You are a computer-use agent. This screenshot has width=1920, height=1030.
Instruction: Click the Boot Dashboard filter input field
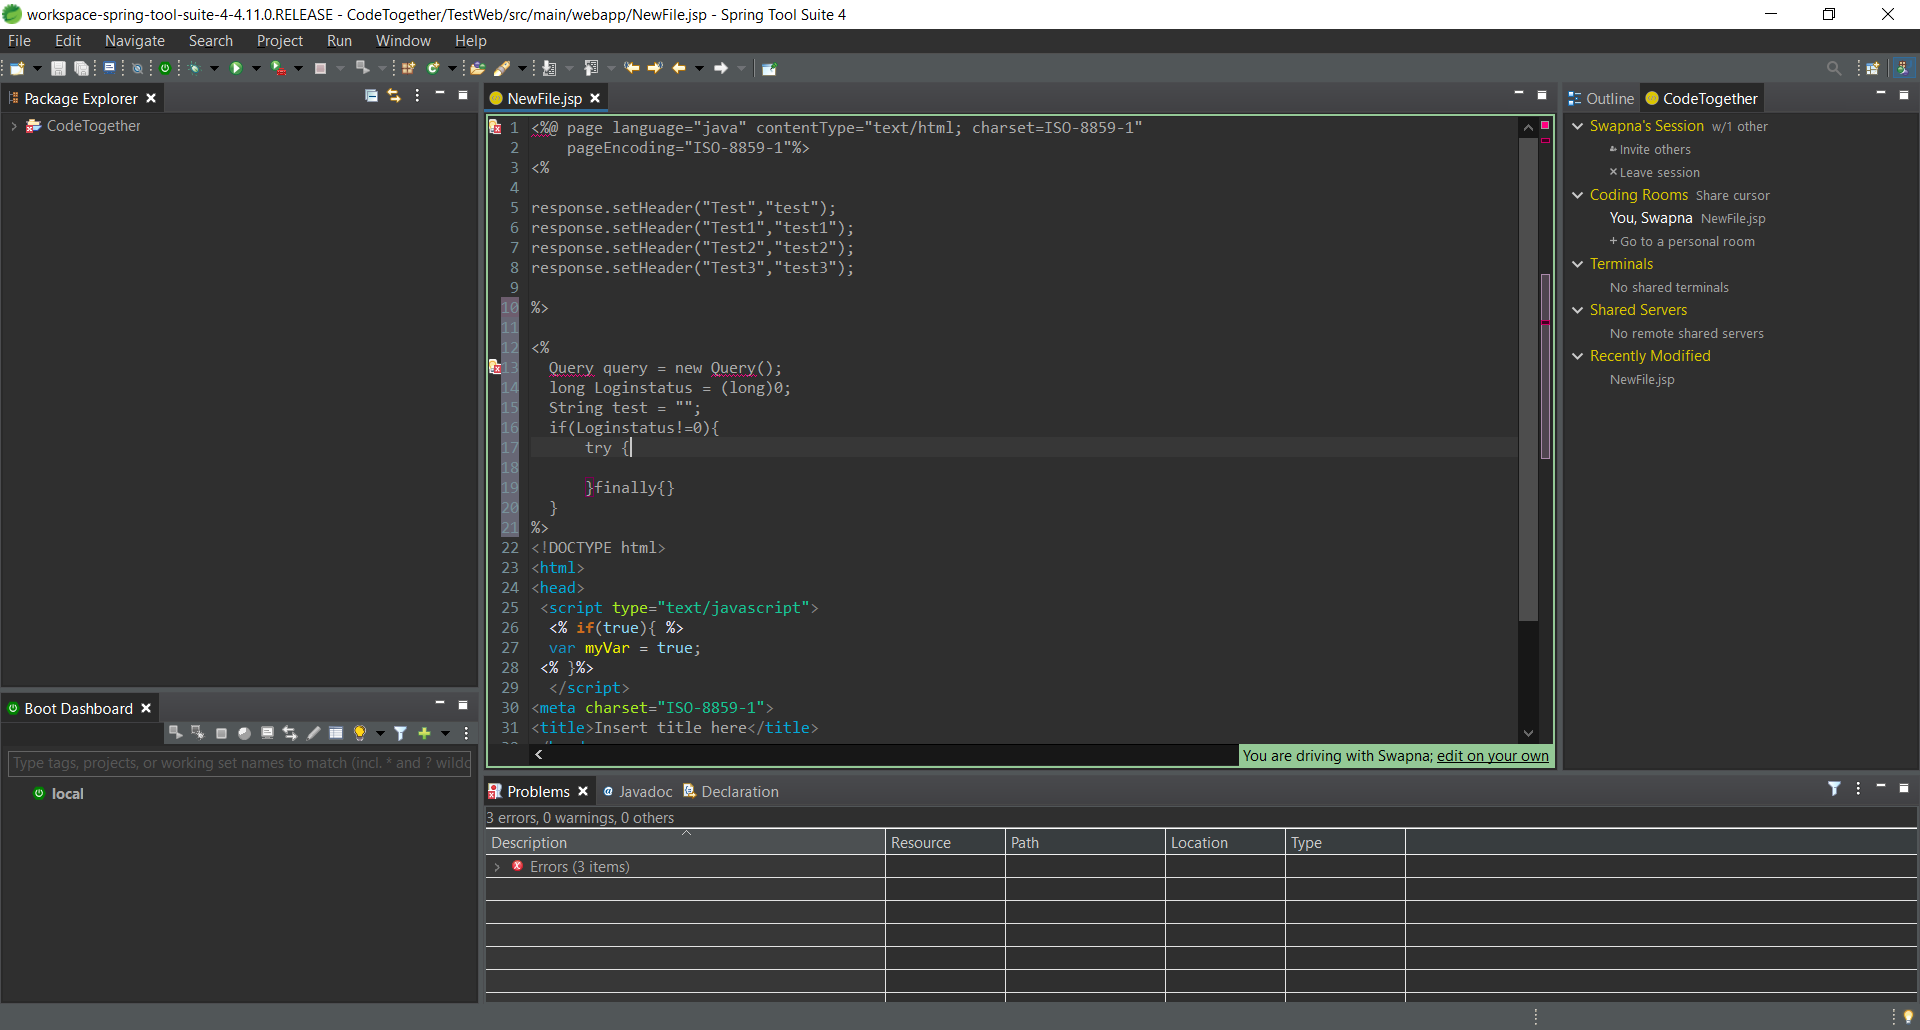pyautogui.click(x=240, y=764)
